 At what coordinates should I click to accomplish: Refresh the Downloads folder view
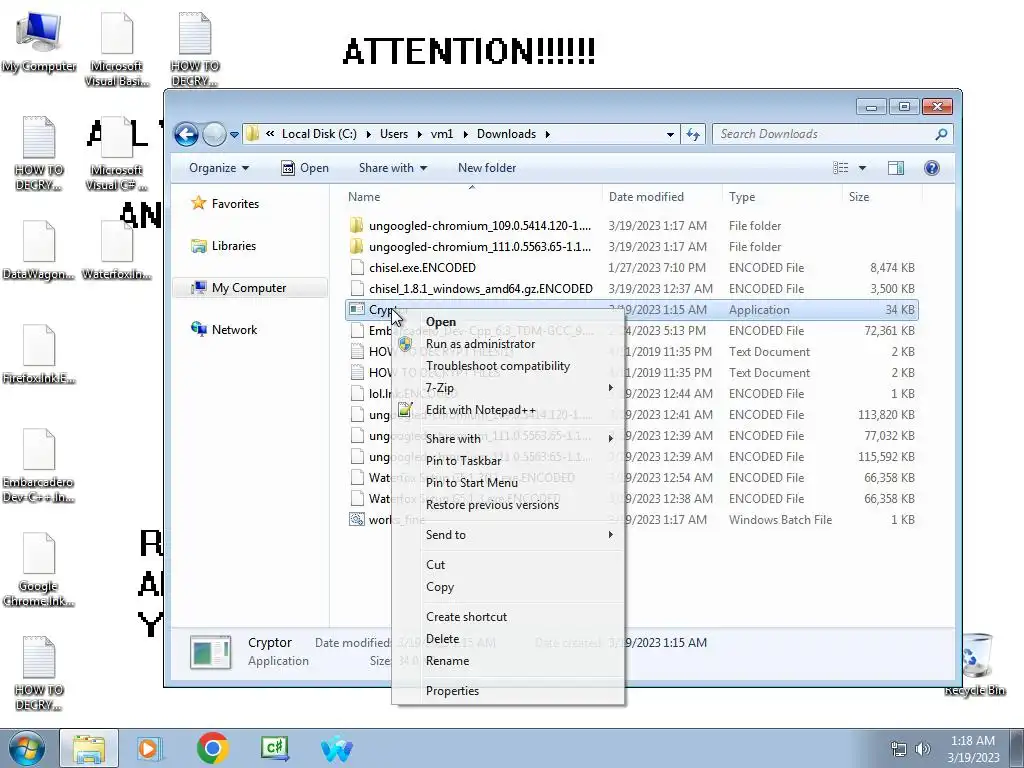pos(693,135)
